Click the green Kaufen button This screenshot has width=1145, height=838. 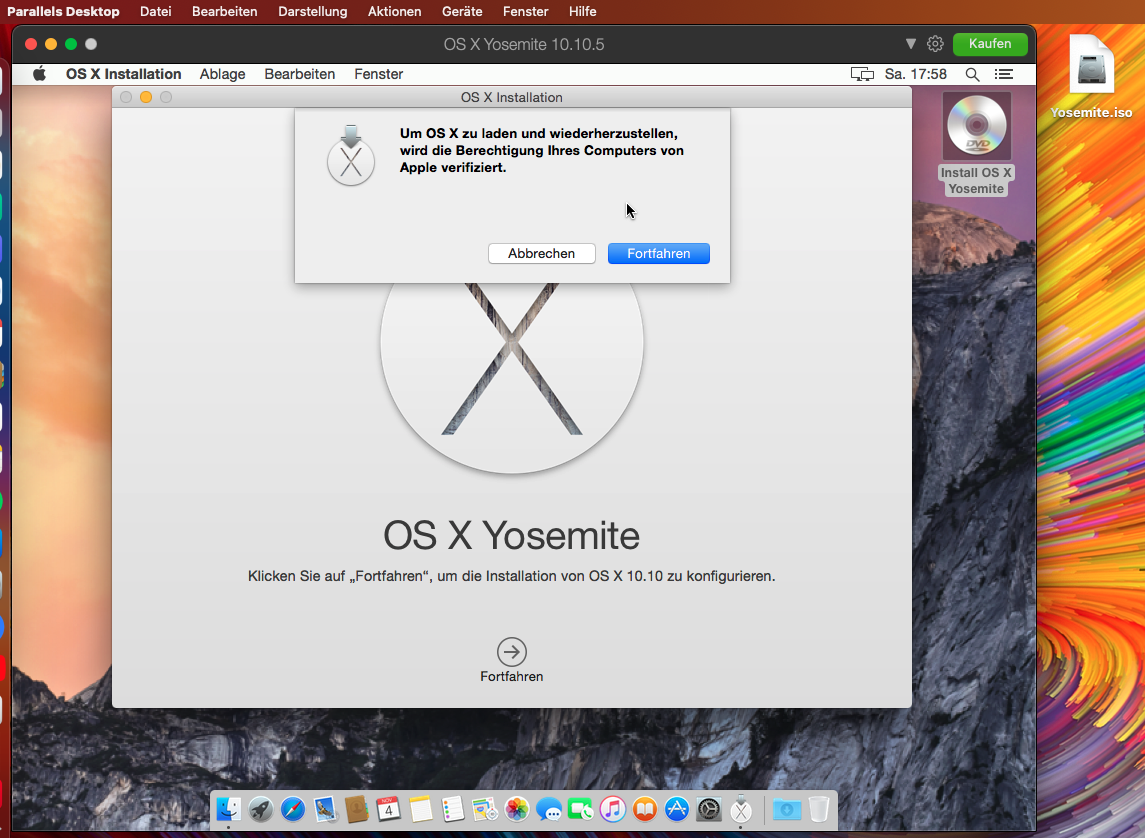989,44
